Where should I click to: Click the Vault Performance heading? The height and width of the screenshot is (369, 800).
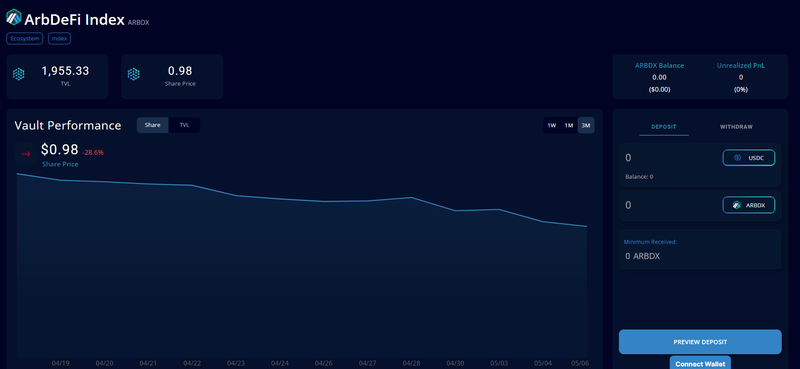[68, 126]
